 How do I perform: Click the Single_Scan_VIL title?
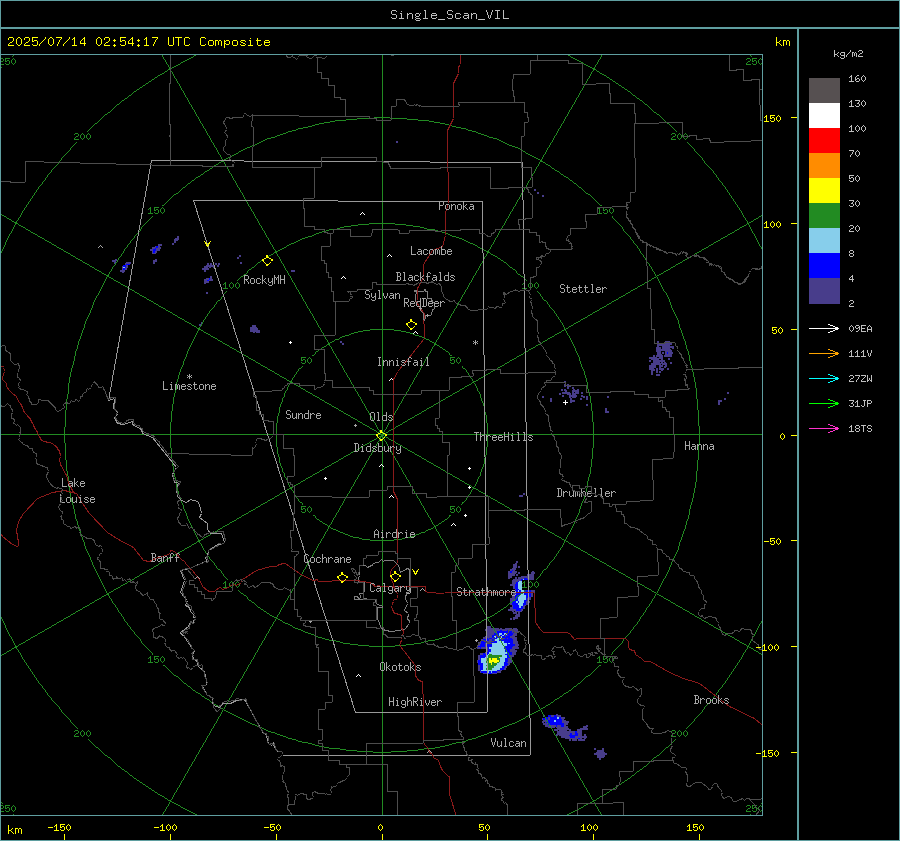(x=449, y=15)
